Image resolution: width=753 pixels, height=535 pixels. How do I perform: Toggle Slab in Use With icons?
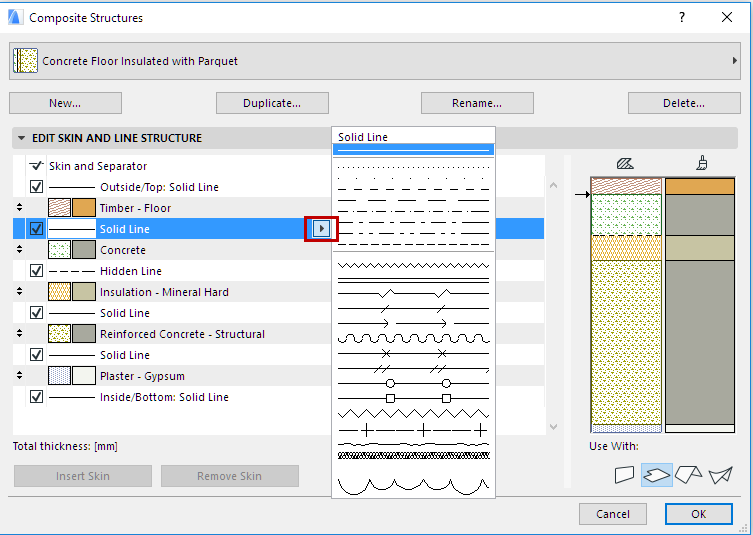[656, 475]
